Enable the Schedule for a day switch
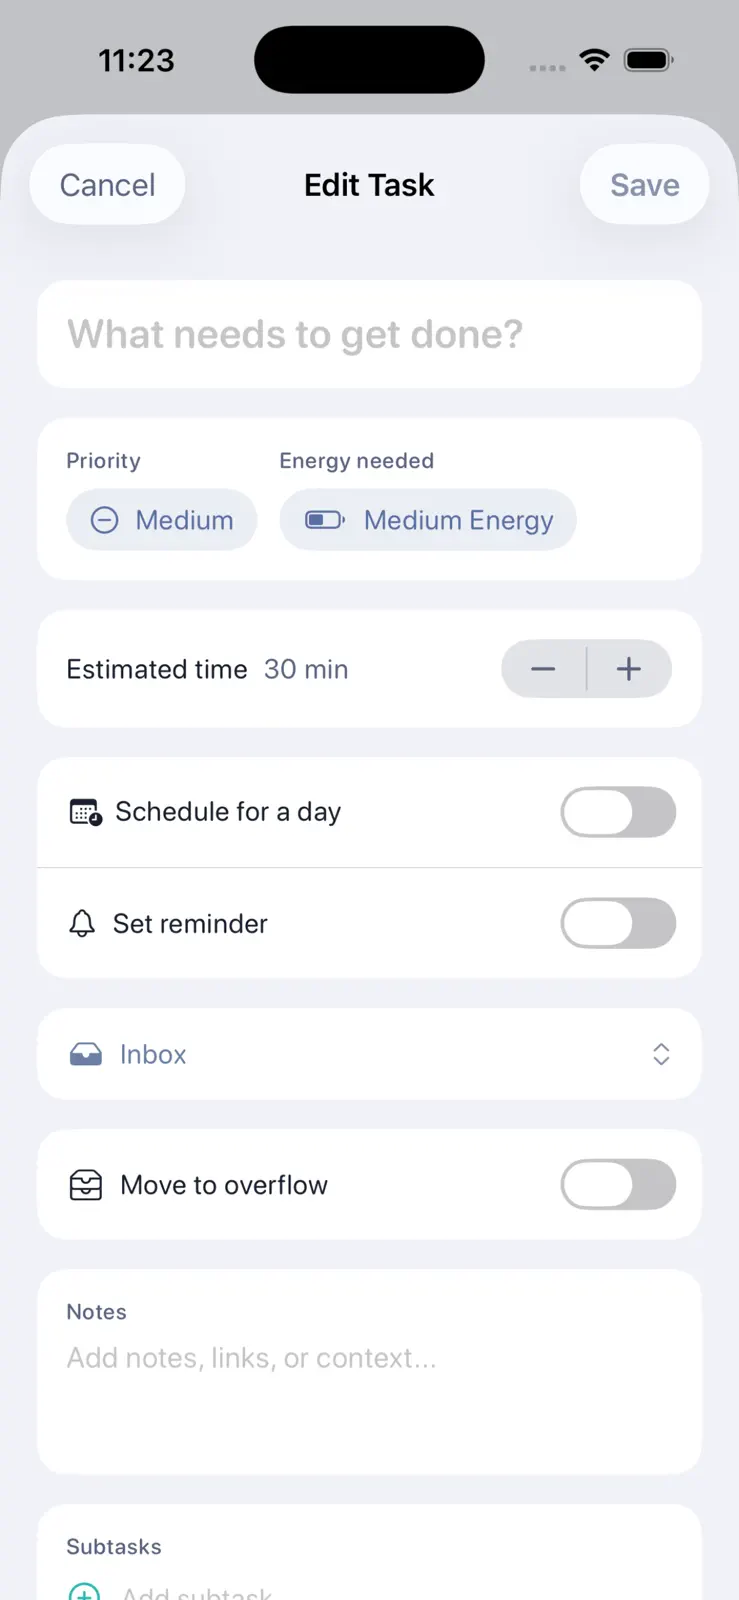This screenshot has width=739, height=1600. point(618,812)
